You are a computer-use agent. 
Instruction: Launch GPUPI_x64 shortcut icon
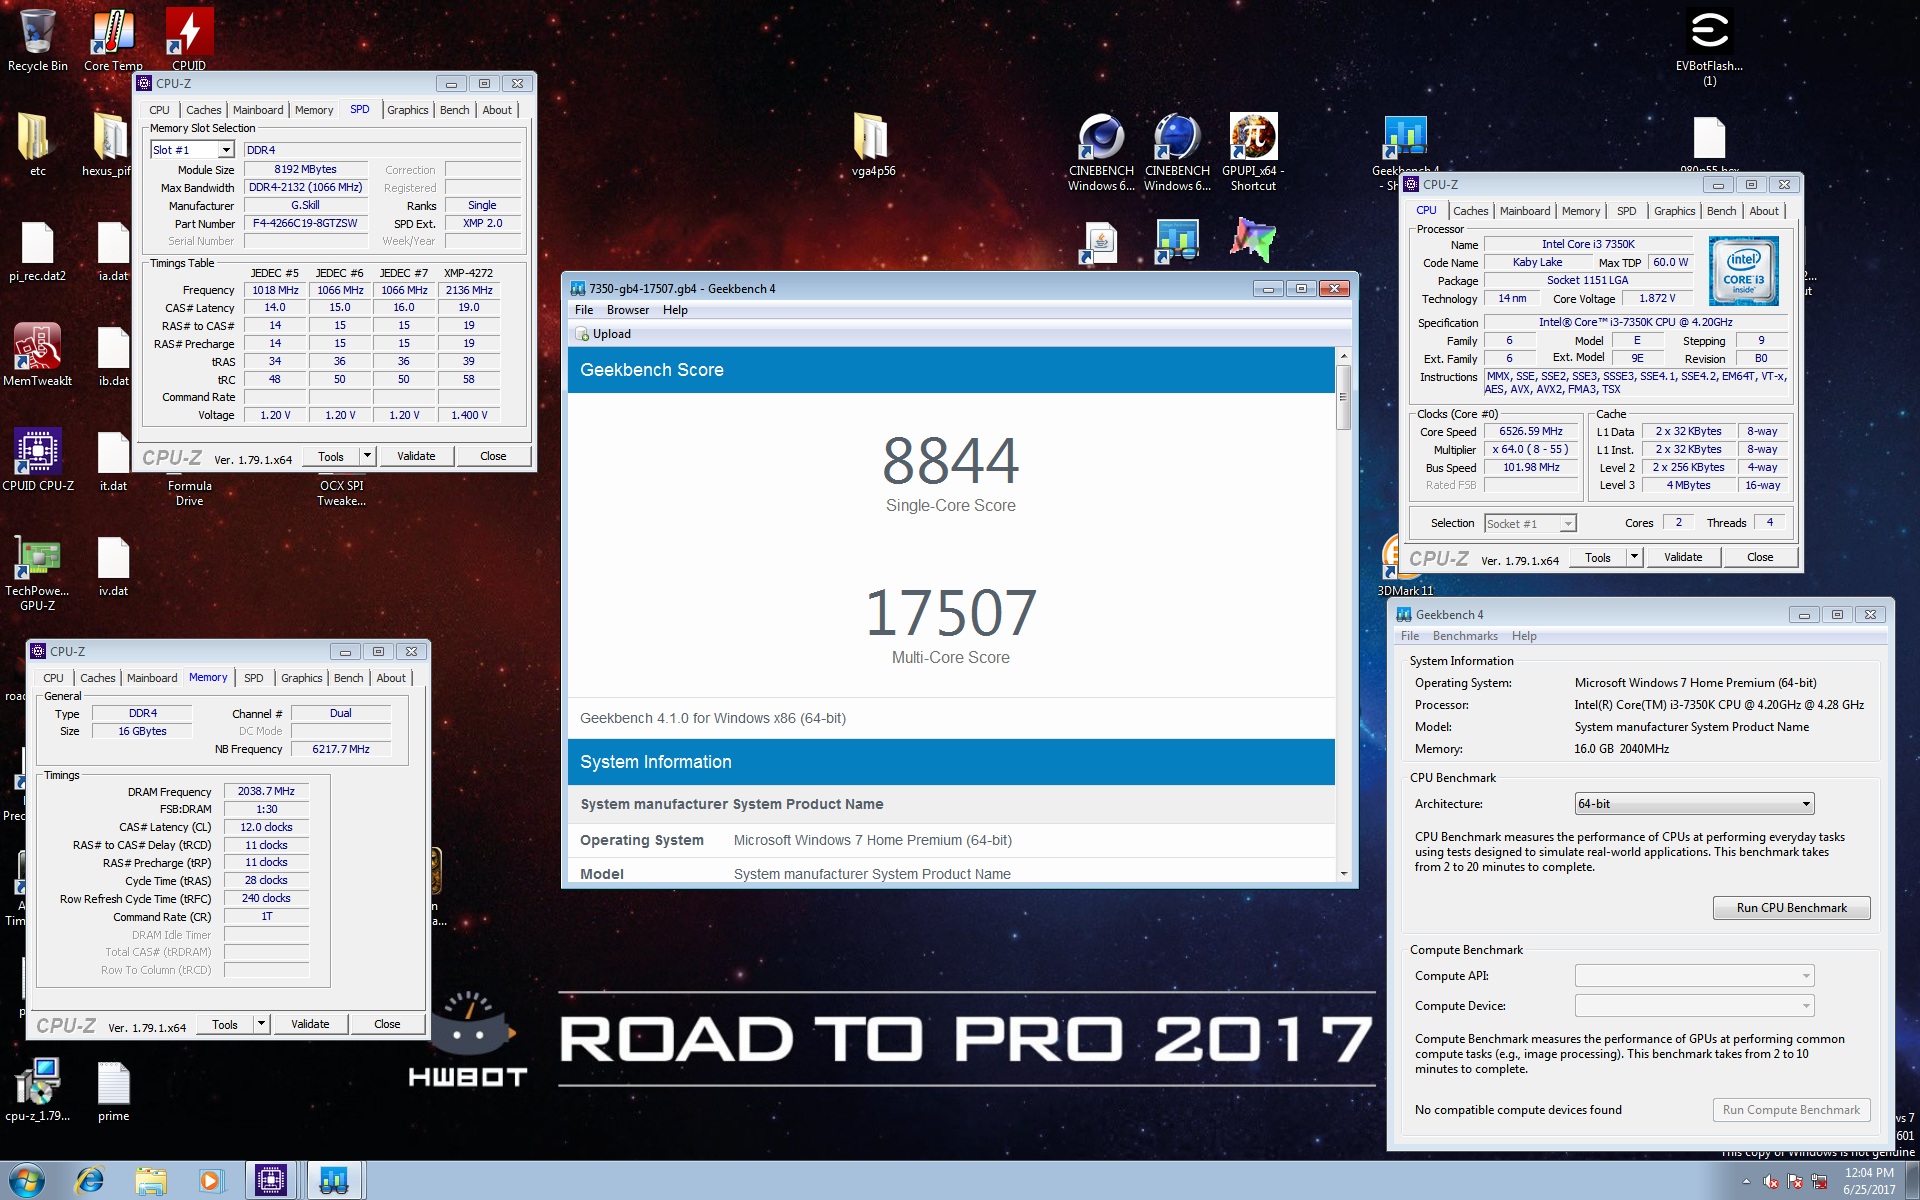(x=1253, y=152)
